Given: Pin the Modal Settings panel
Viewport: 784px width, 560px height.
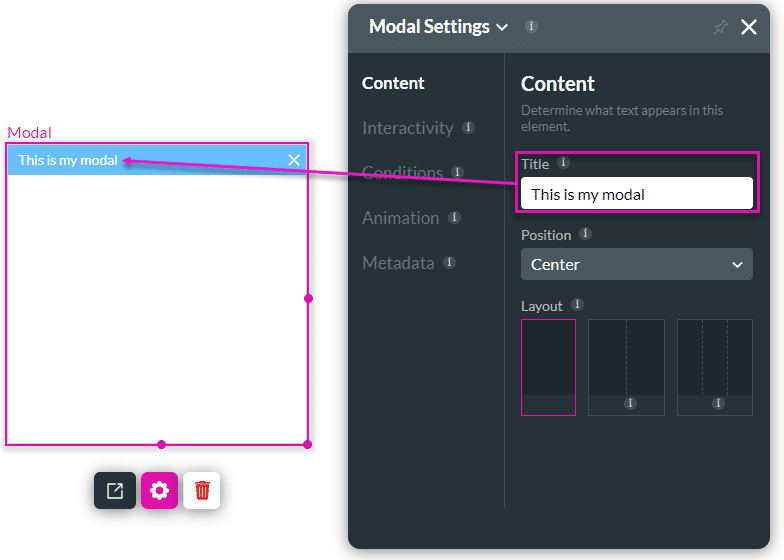Looking at the screenshot, I should coord(720,28).
